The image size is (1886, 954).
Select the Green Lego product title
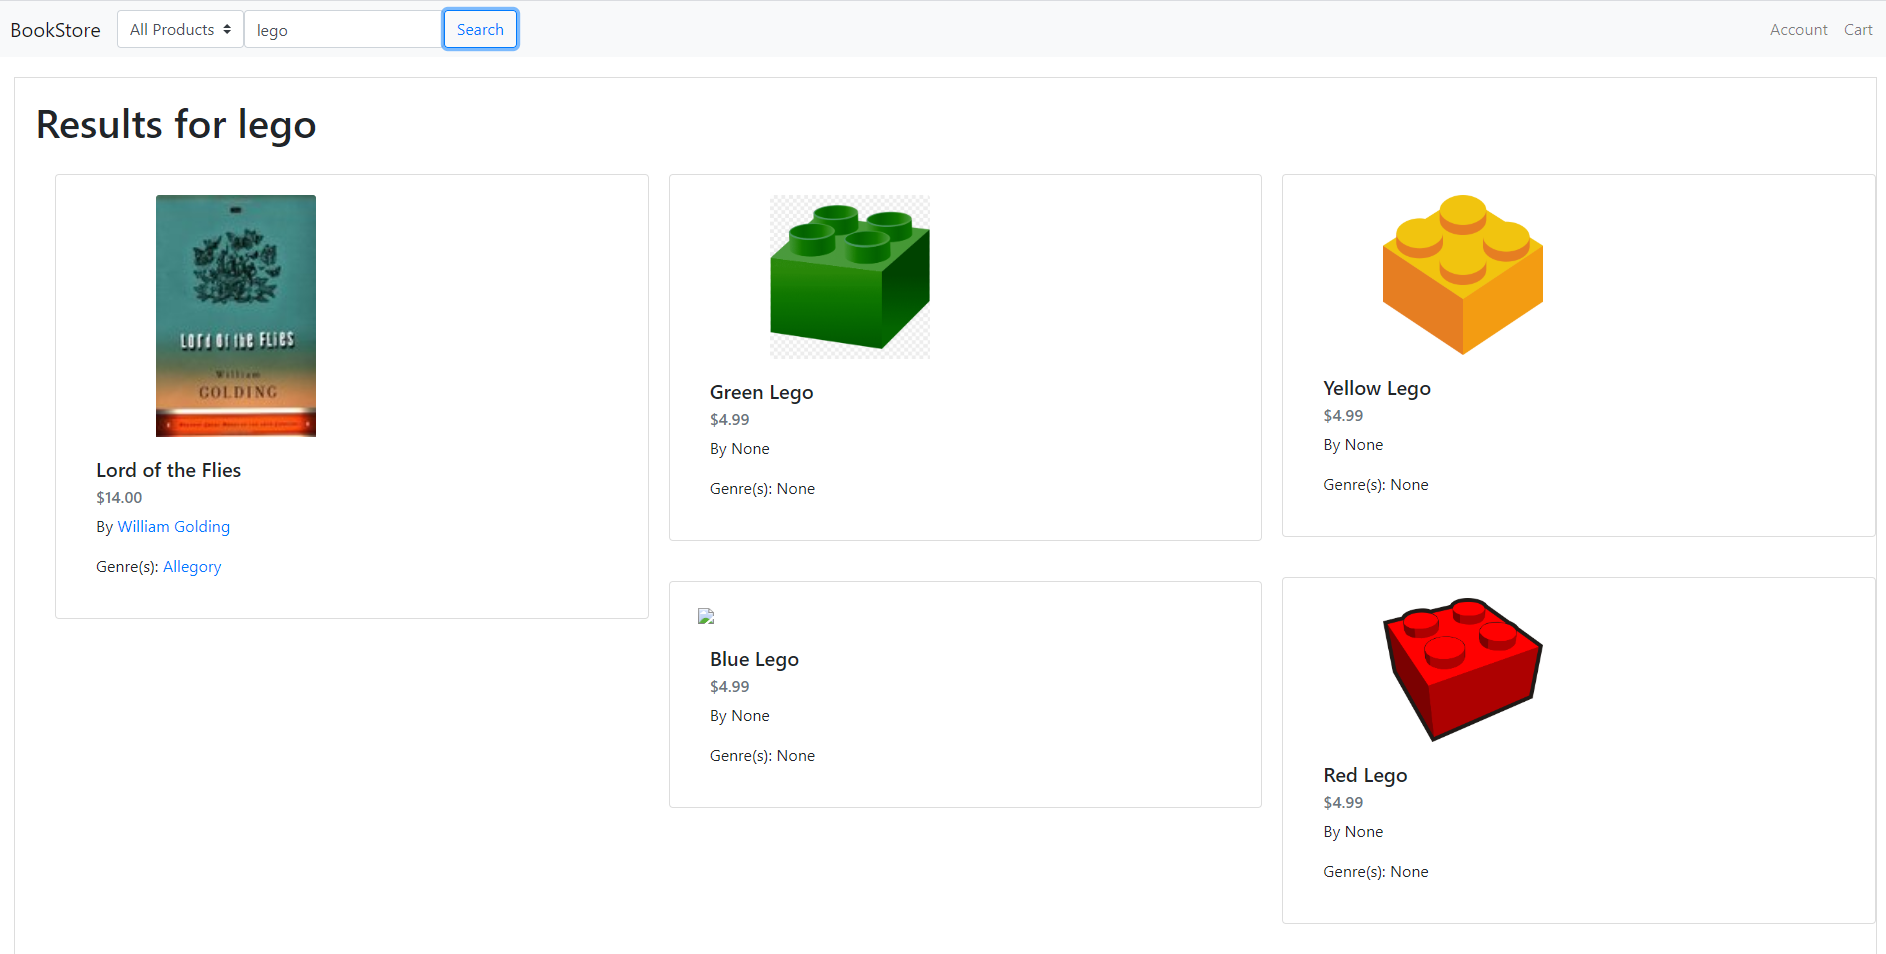click(761, 392)
